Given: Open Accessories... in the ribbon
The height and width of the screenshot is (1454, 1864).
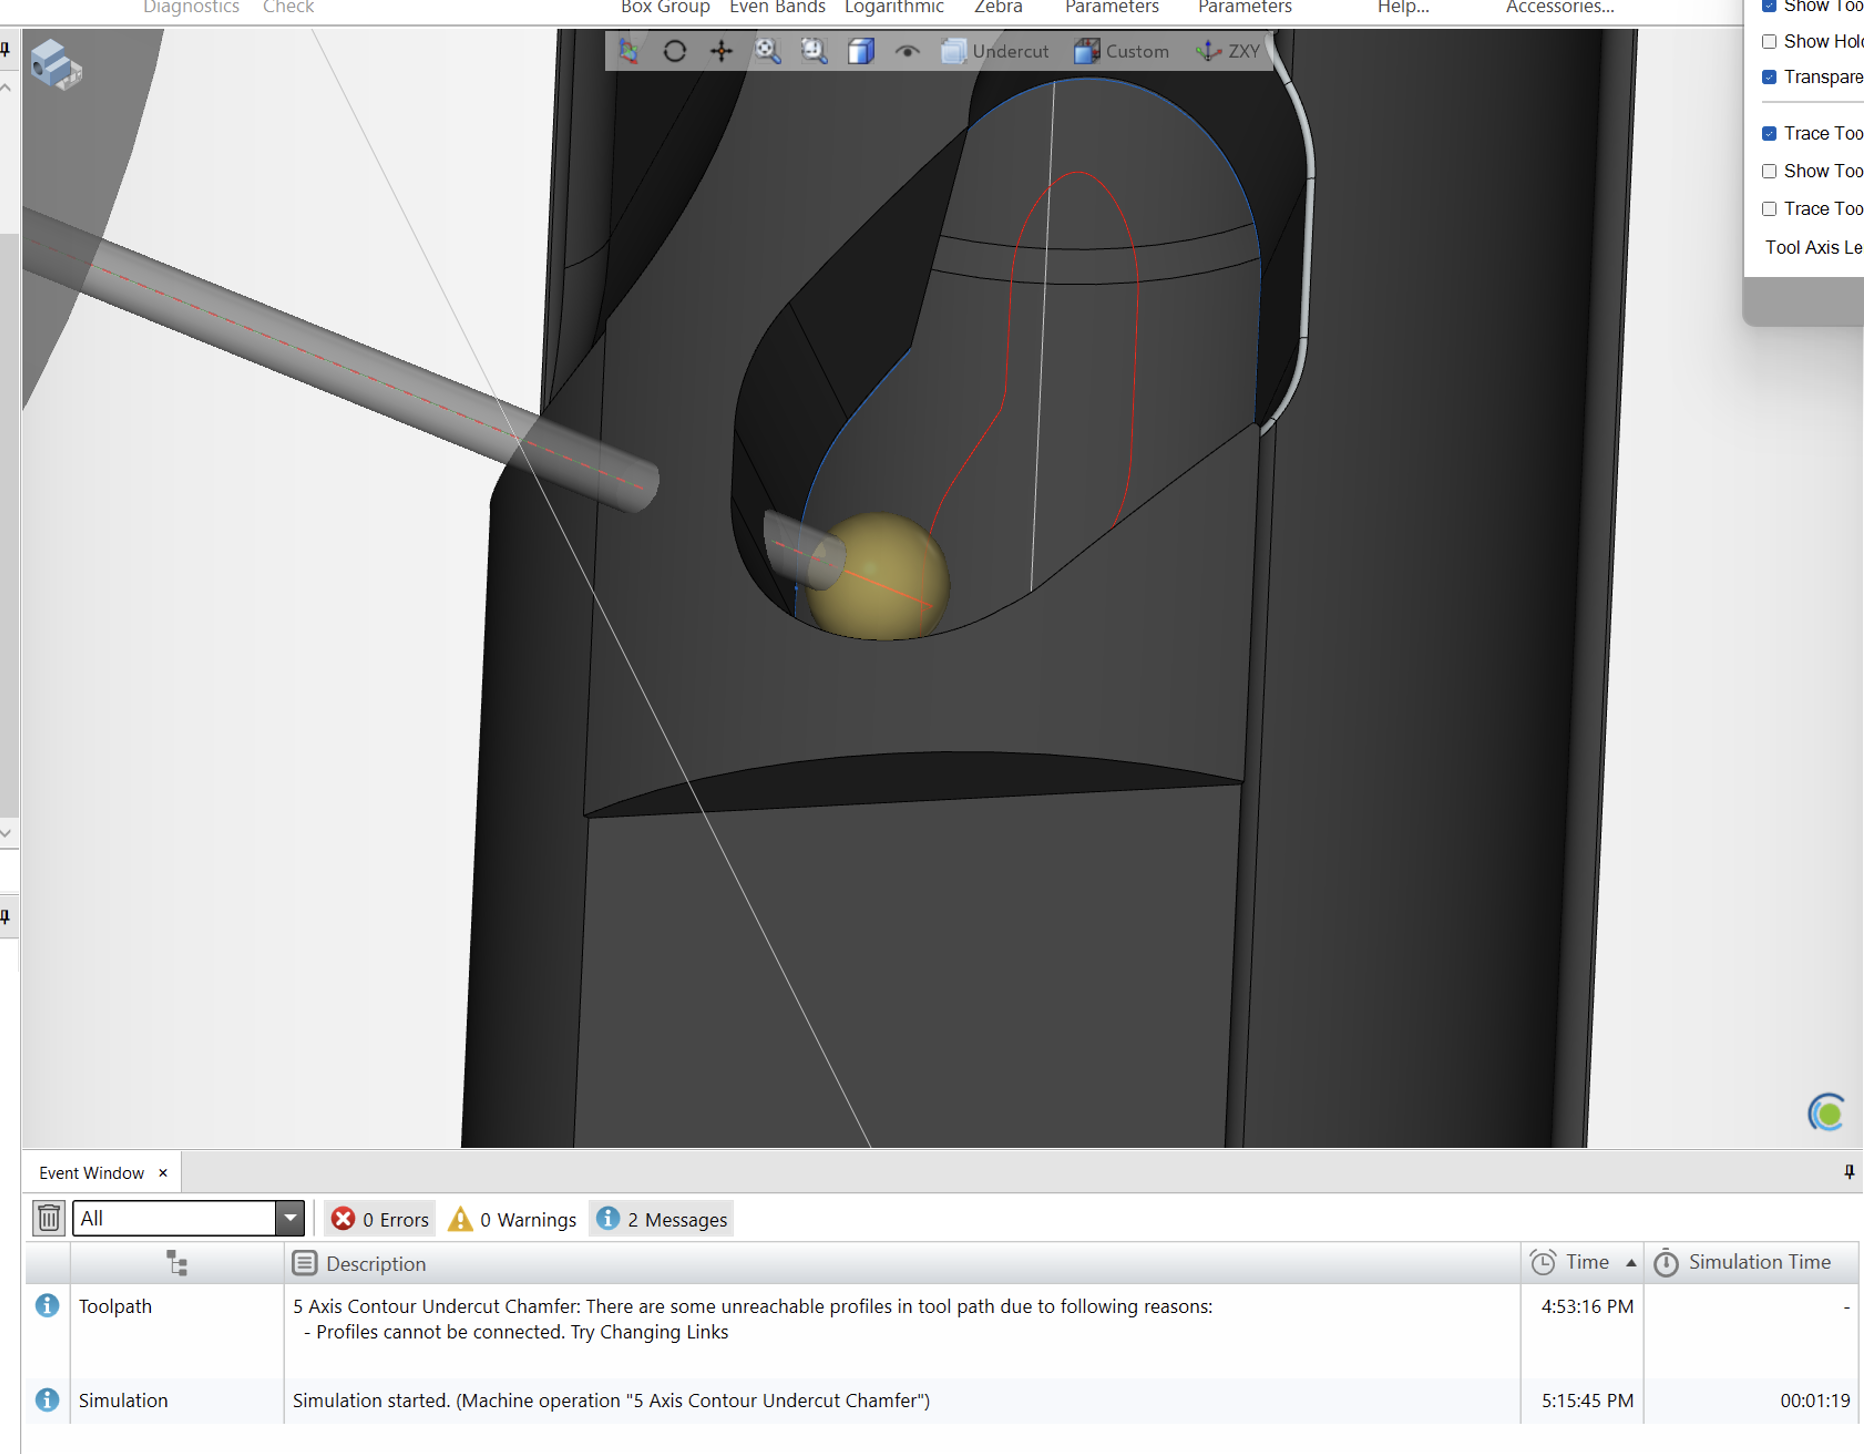Looking at the screenshot, I should coord(1560,8).
